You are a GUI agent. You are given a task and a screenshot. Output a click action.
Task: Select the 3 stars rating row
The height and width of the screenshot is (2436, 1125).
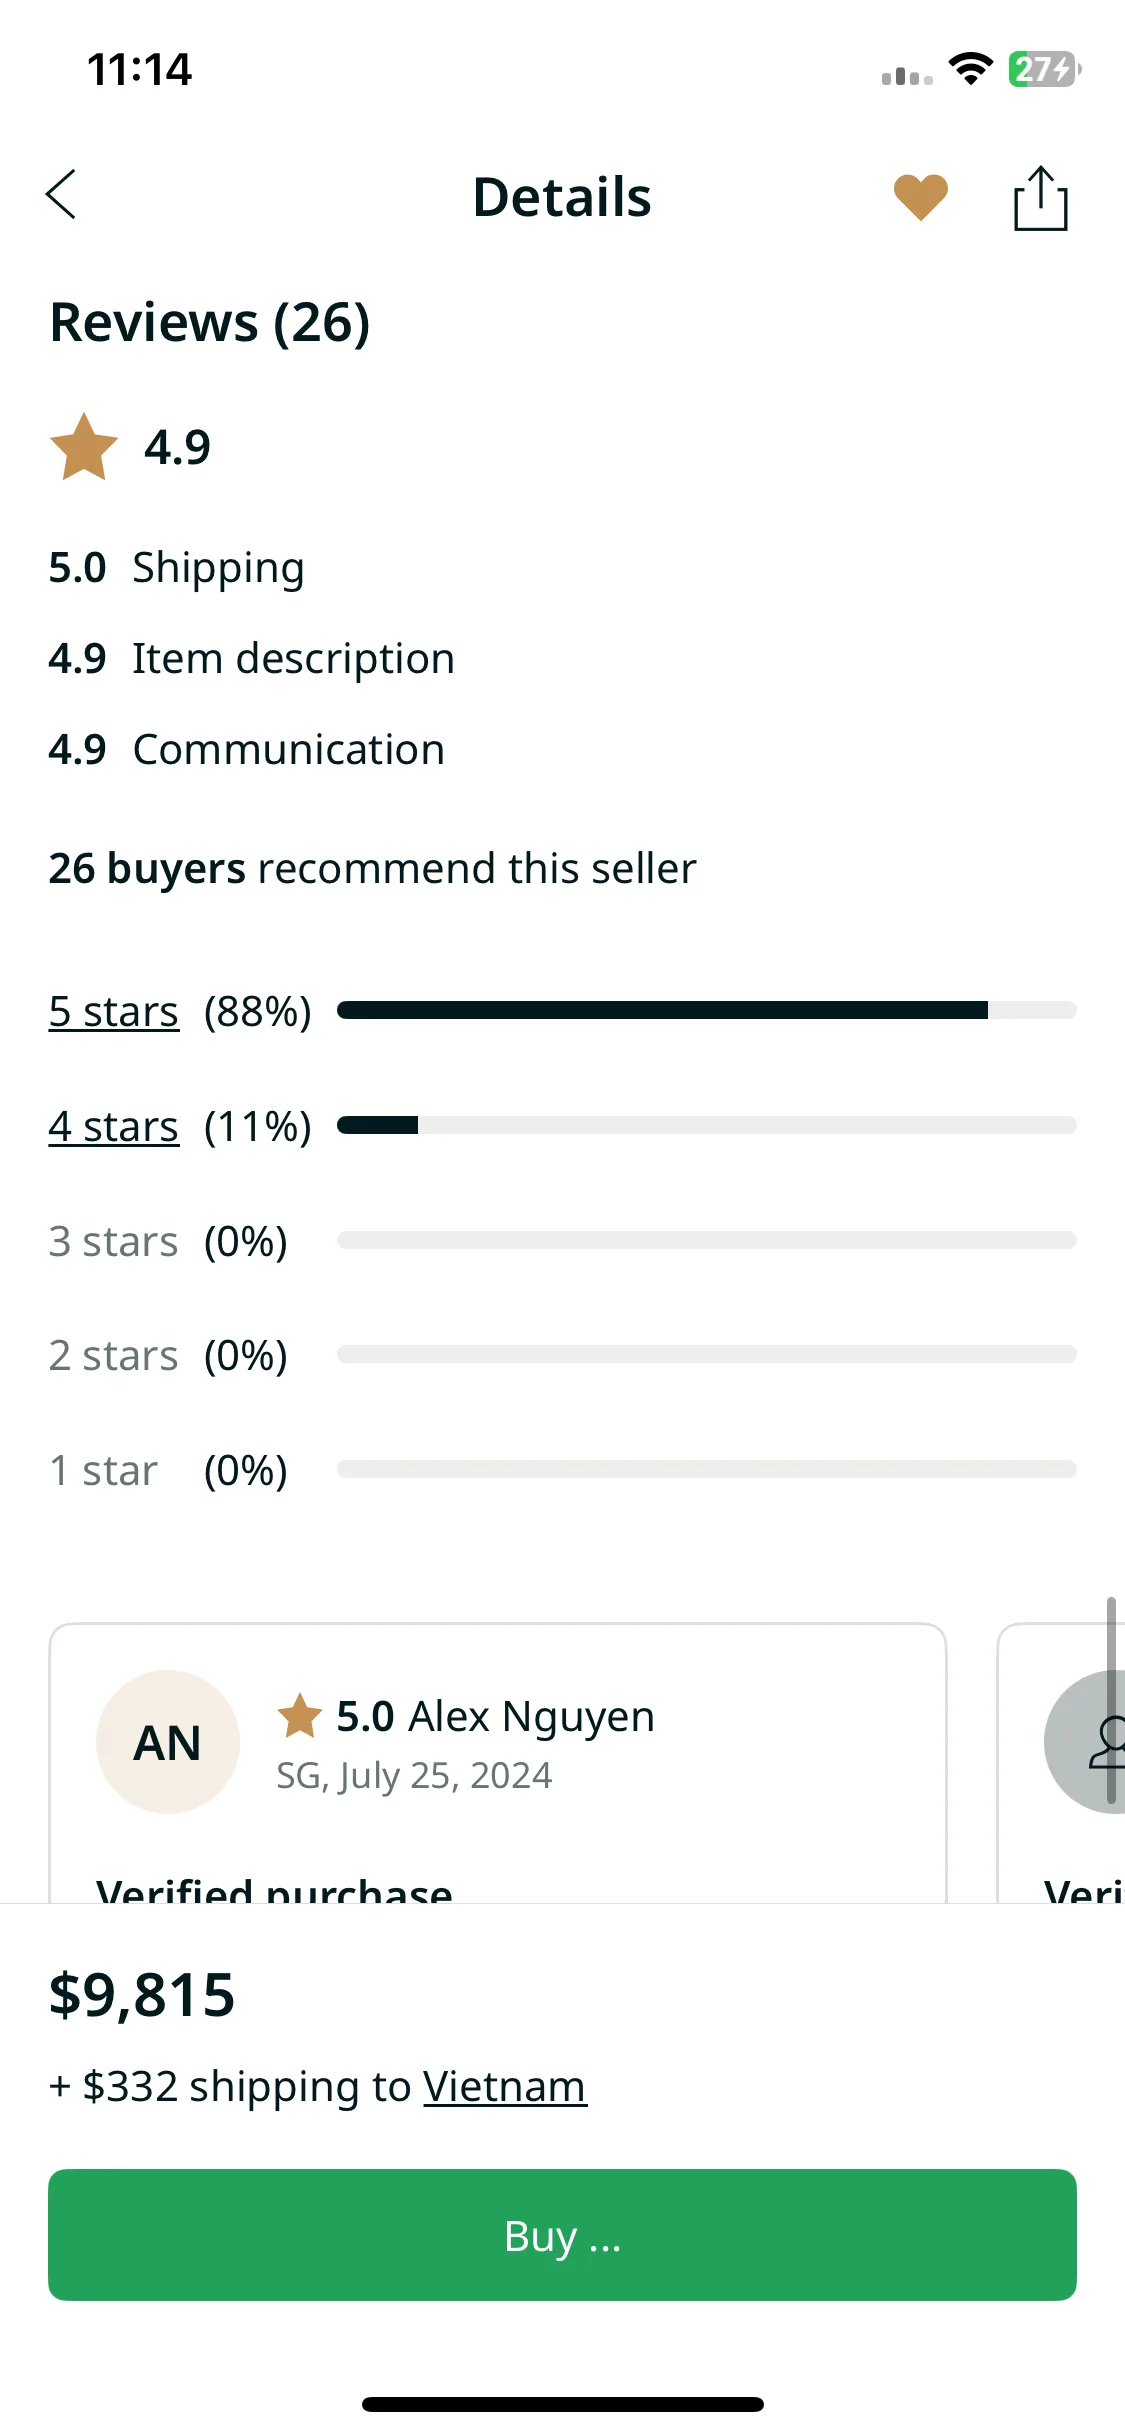point(562,1241)
